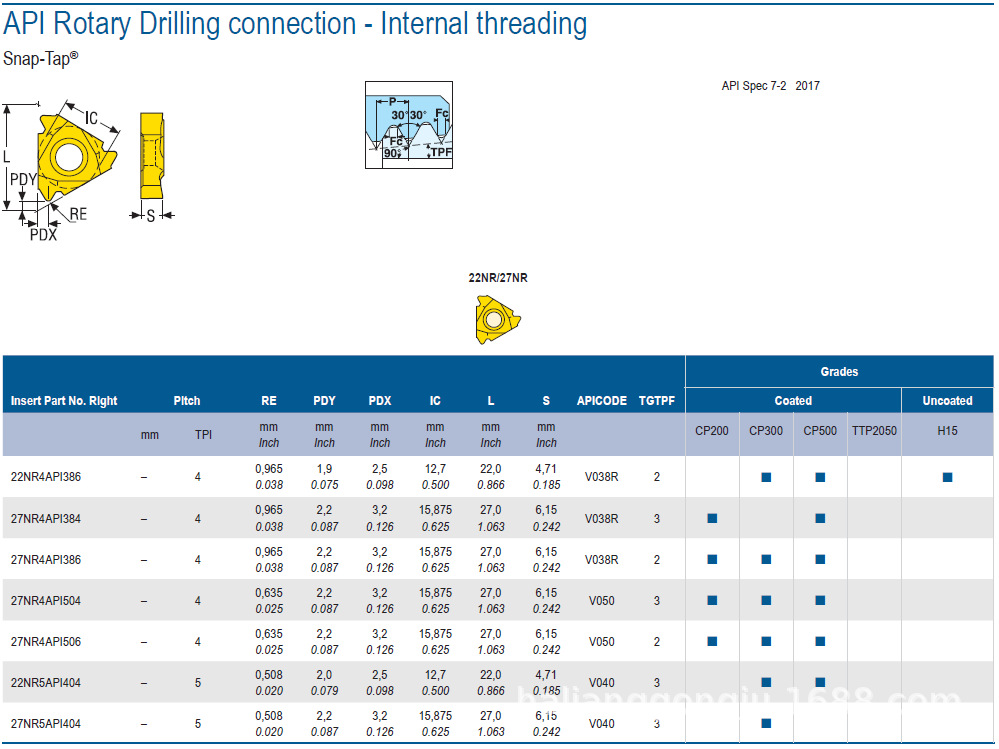Click the 2,0 PDY value for 22NR5API404
The width and height of the screenshot is (999, 749).
[324, 674]
